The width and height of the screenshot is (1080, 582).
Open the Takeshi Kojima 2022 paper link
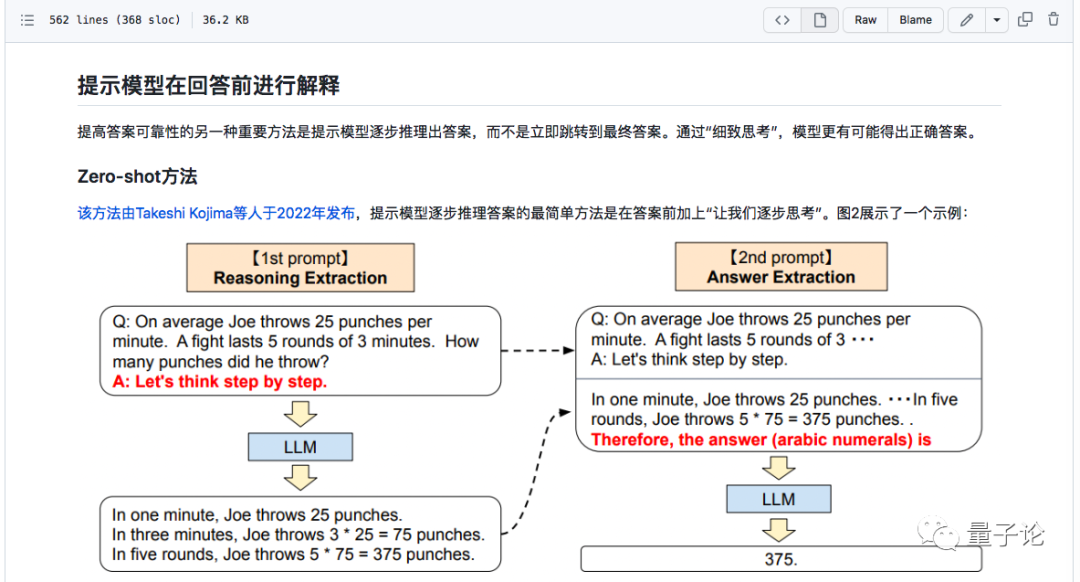click(x=216, y=214)
